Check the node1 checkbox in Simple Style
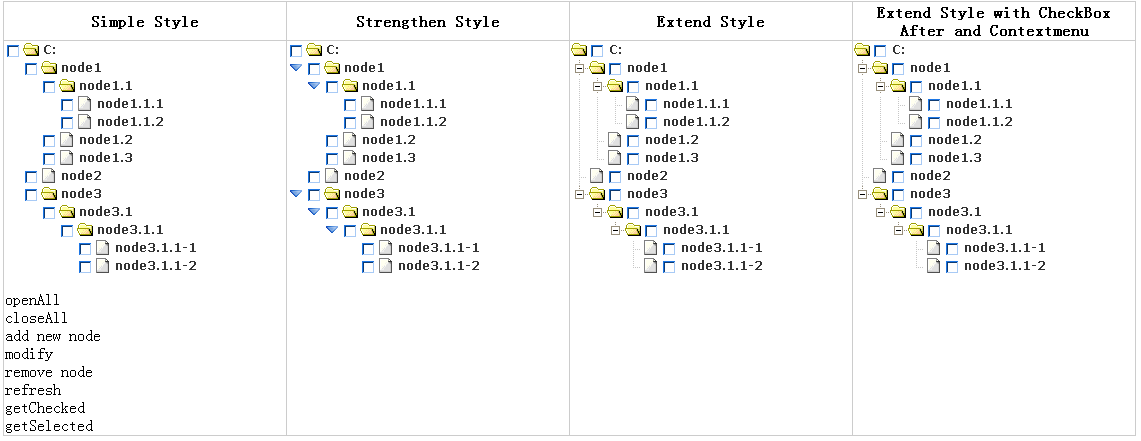The height and width of the screenshot is (441, 1141). click(x=31, y=69)
